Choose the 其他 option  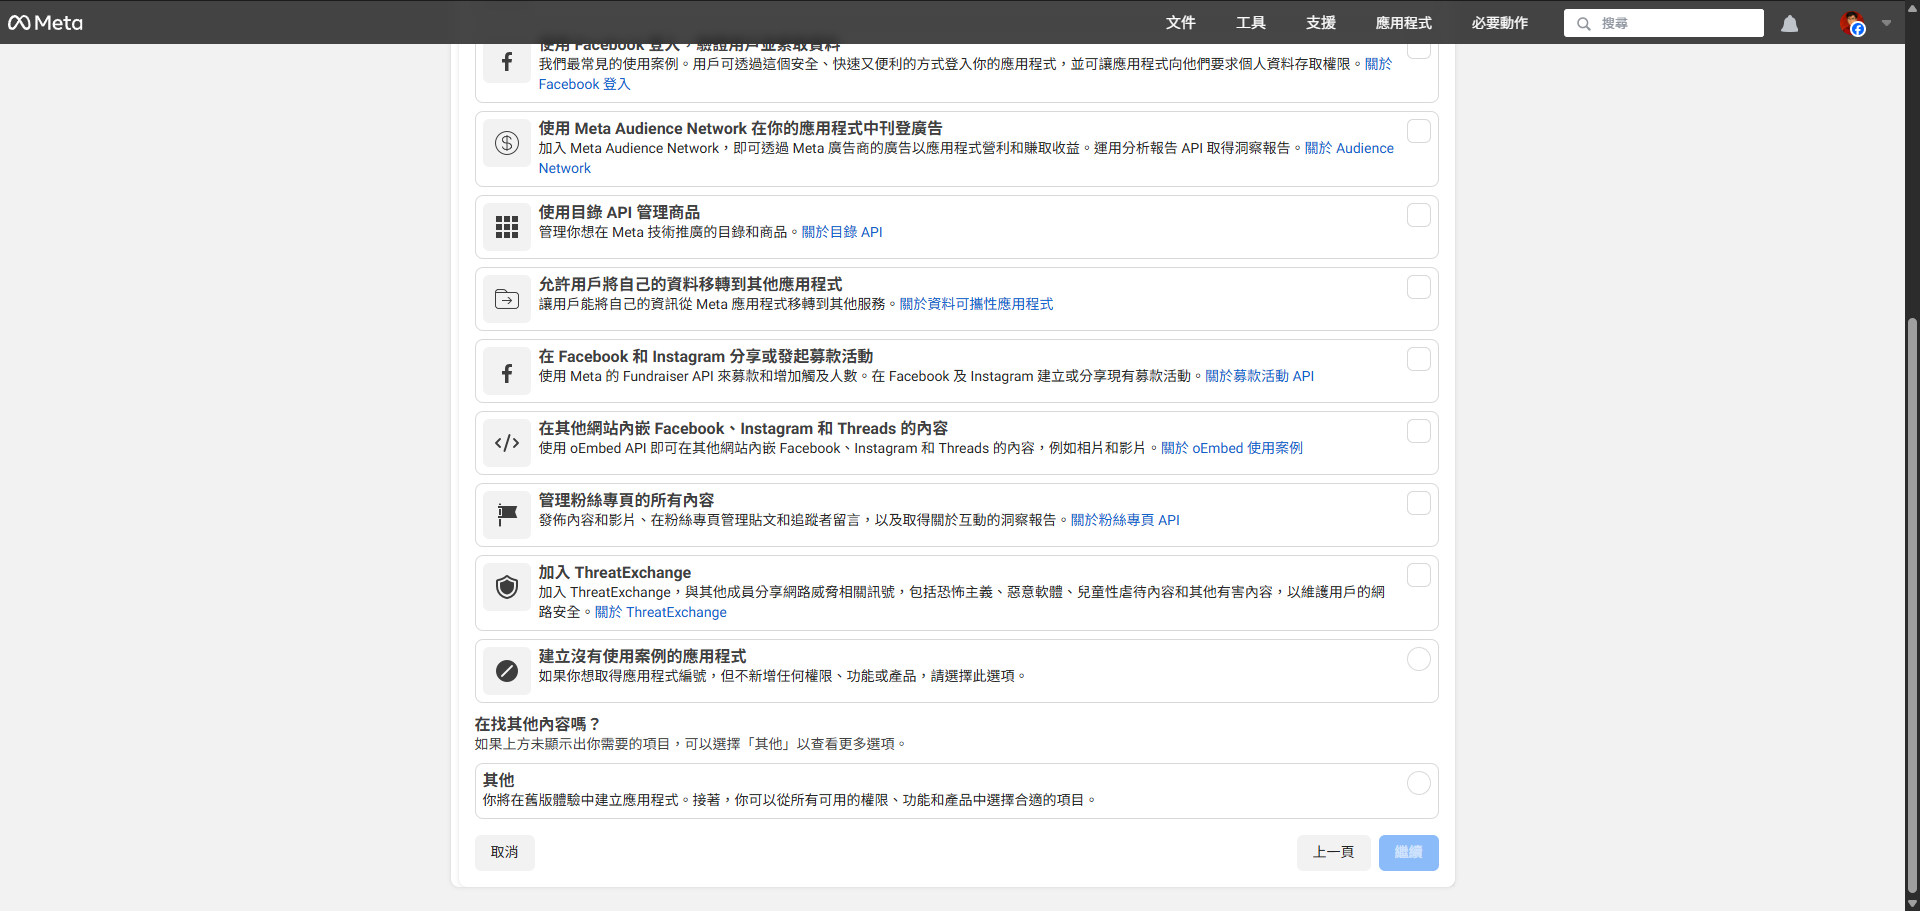coord(1420,783)
